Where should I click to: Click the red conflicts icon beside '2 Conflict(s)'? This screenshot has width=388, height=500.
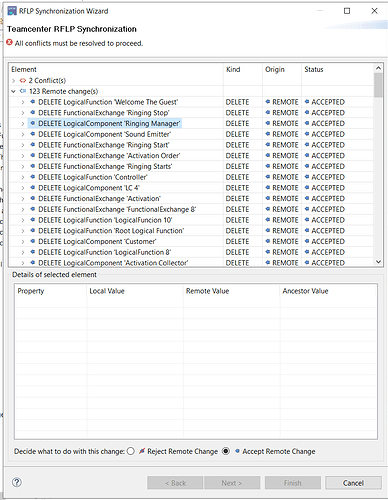[23, 80]
